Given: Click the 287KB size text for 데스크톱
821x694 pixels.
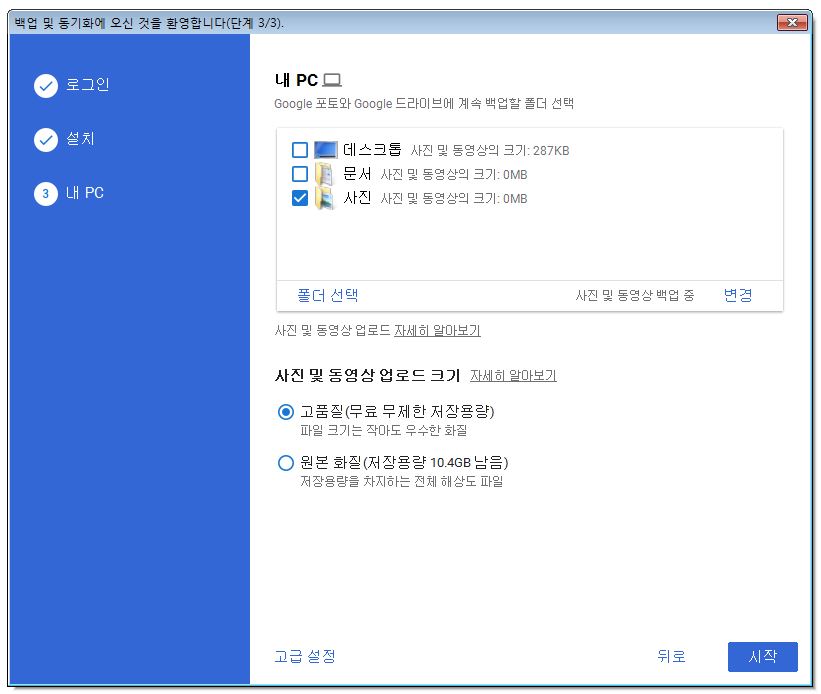Looking at the screenshot, I should click(551, 151).
